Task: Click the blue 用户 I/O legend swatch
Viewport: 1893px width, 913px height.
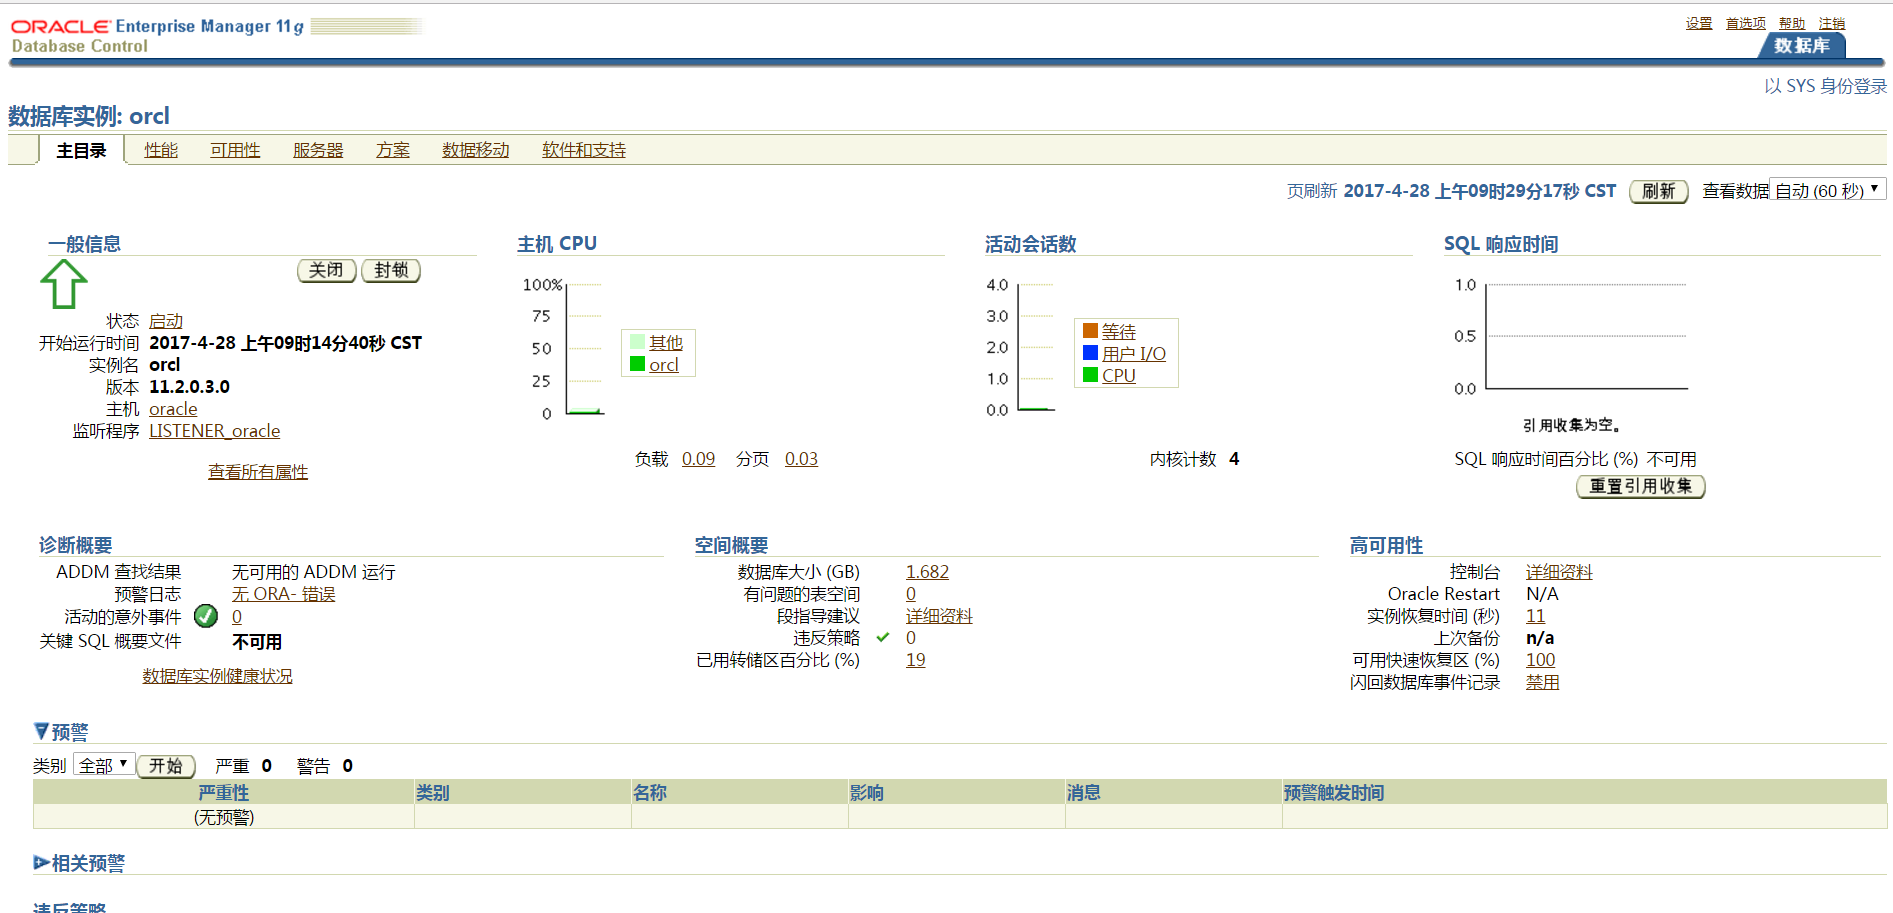Action: point(1090,353)
